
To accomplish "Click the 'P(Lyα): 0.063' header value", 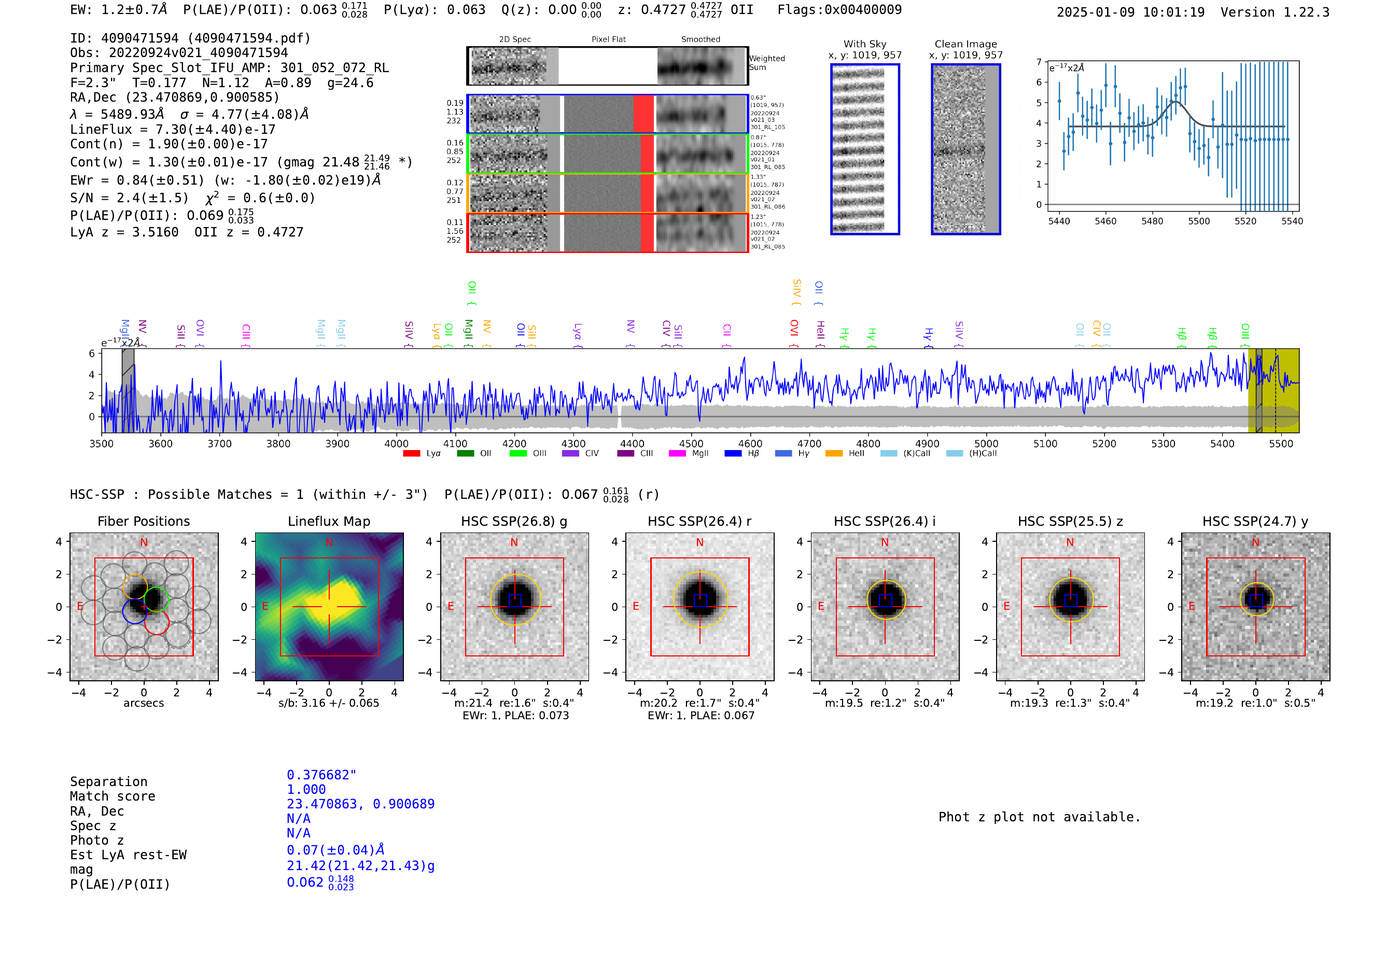I will pos(435,10).
